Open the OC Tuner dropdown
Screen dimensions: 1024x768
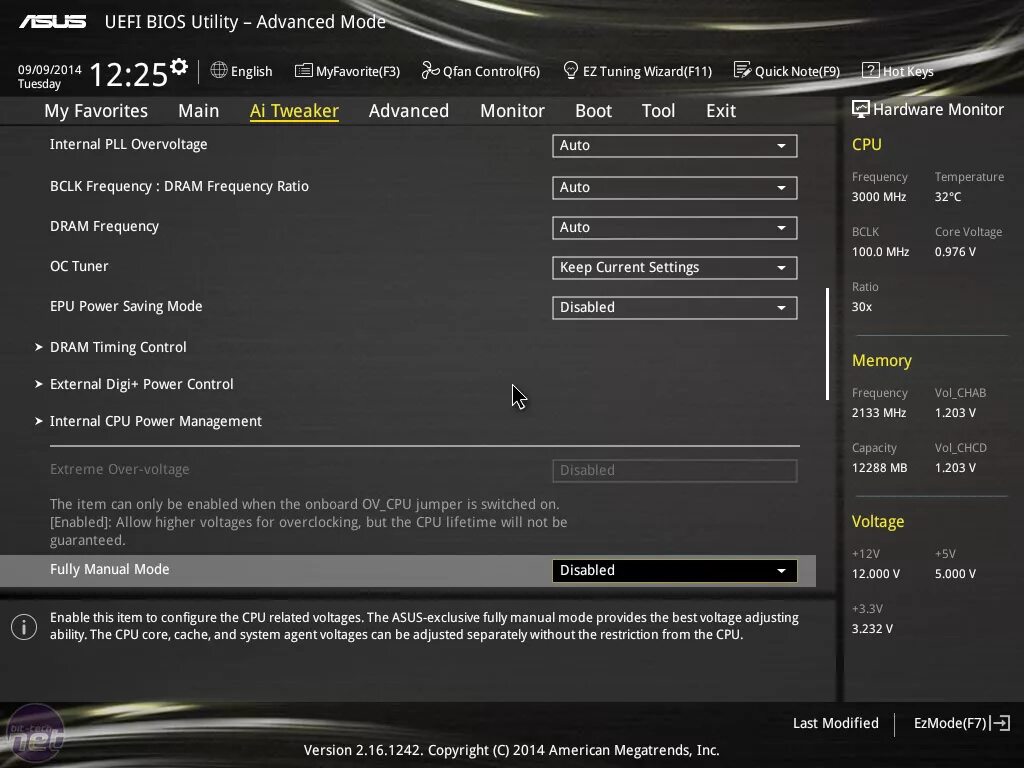pyautogui.click(x=674, y=267)
